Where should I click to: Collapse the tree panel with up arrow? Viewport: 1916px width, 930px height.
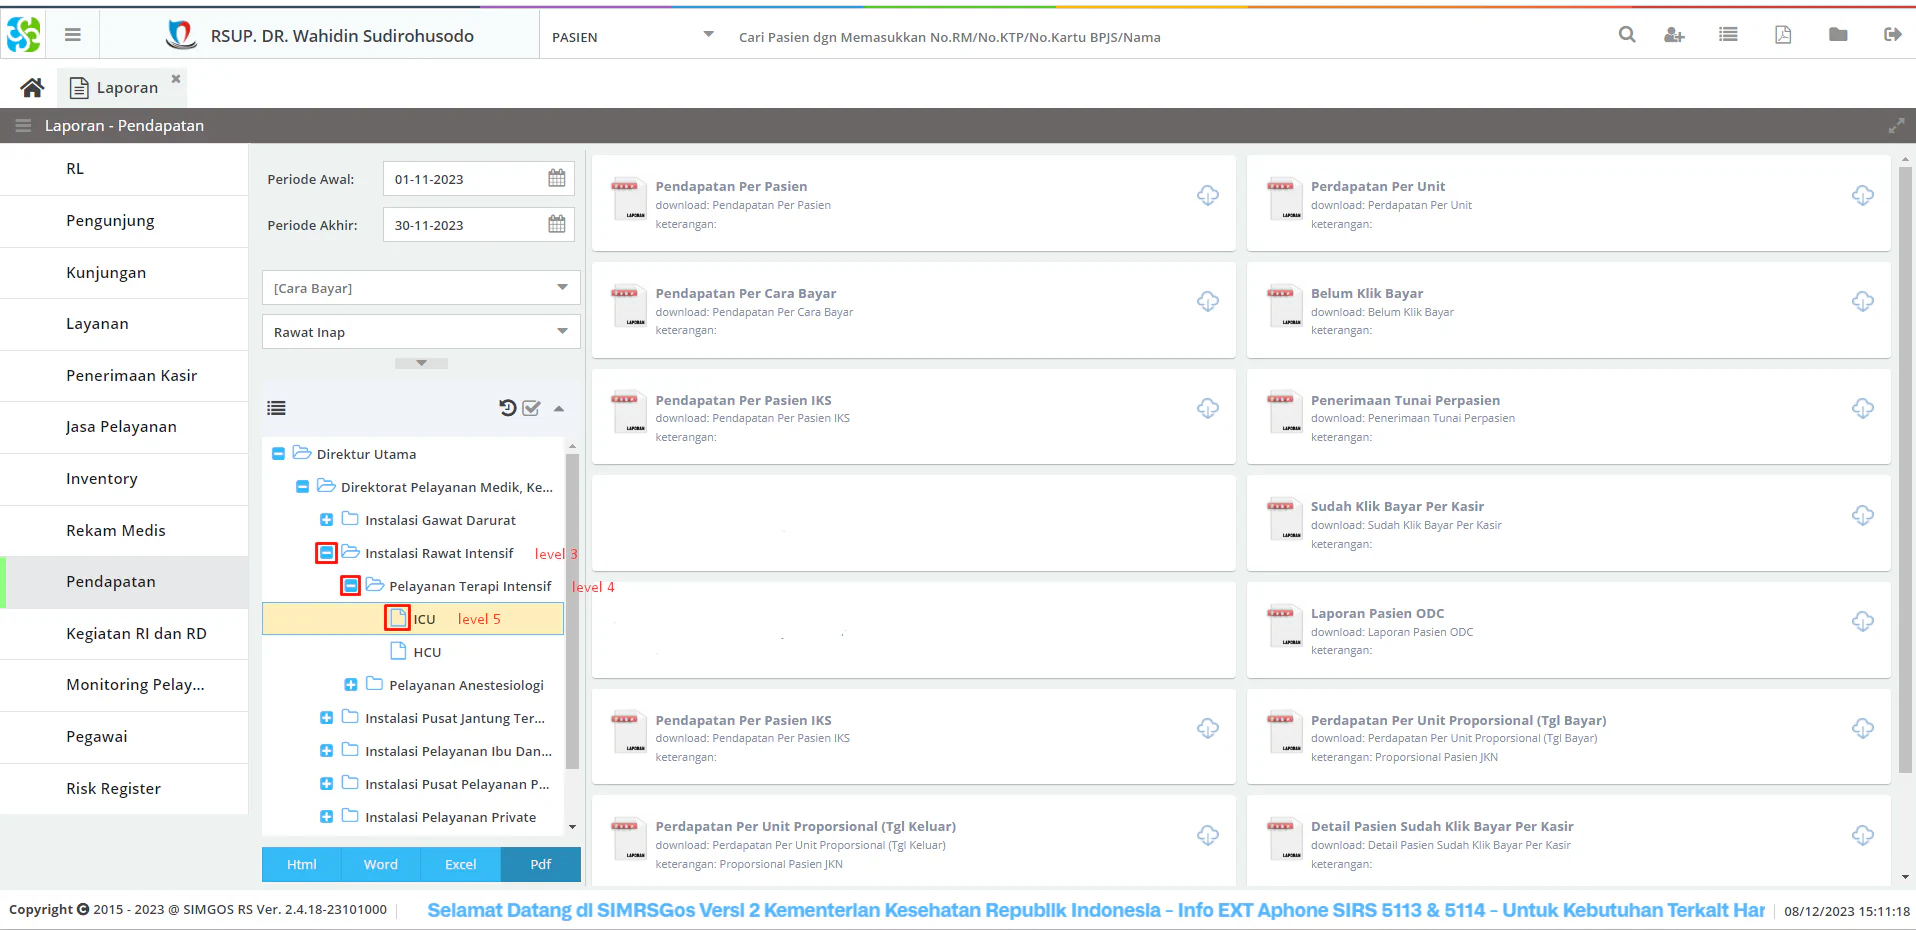(559, 408)
